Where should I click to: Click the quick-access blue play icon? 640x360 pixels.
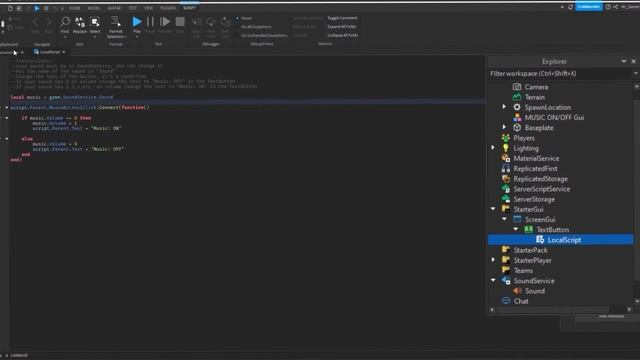tap(37, 8)
